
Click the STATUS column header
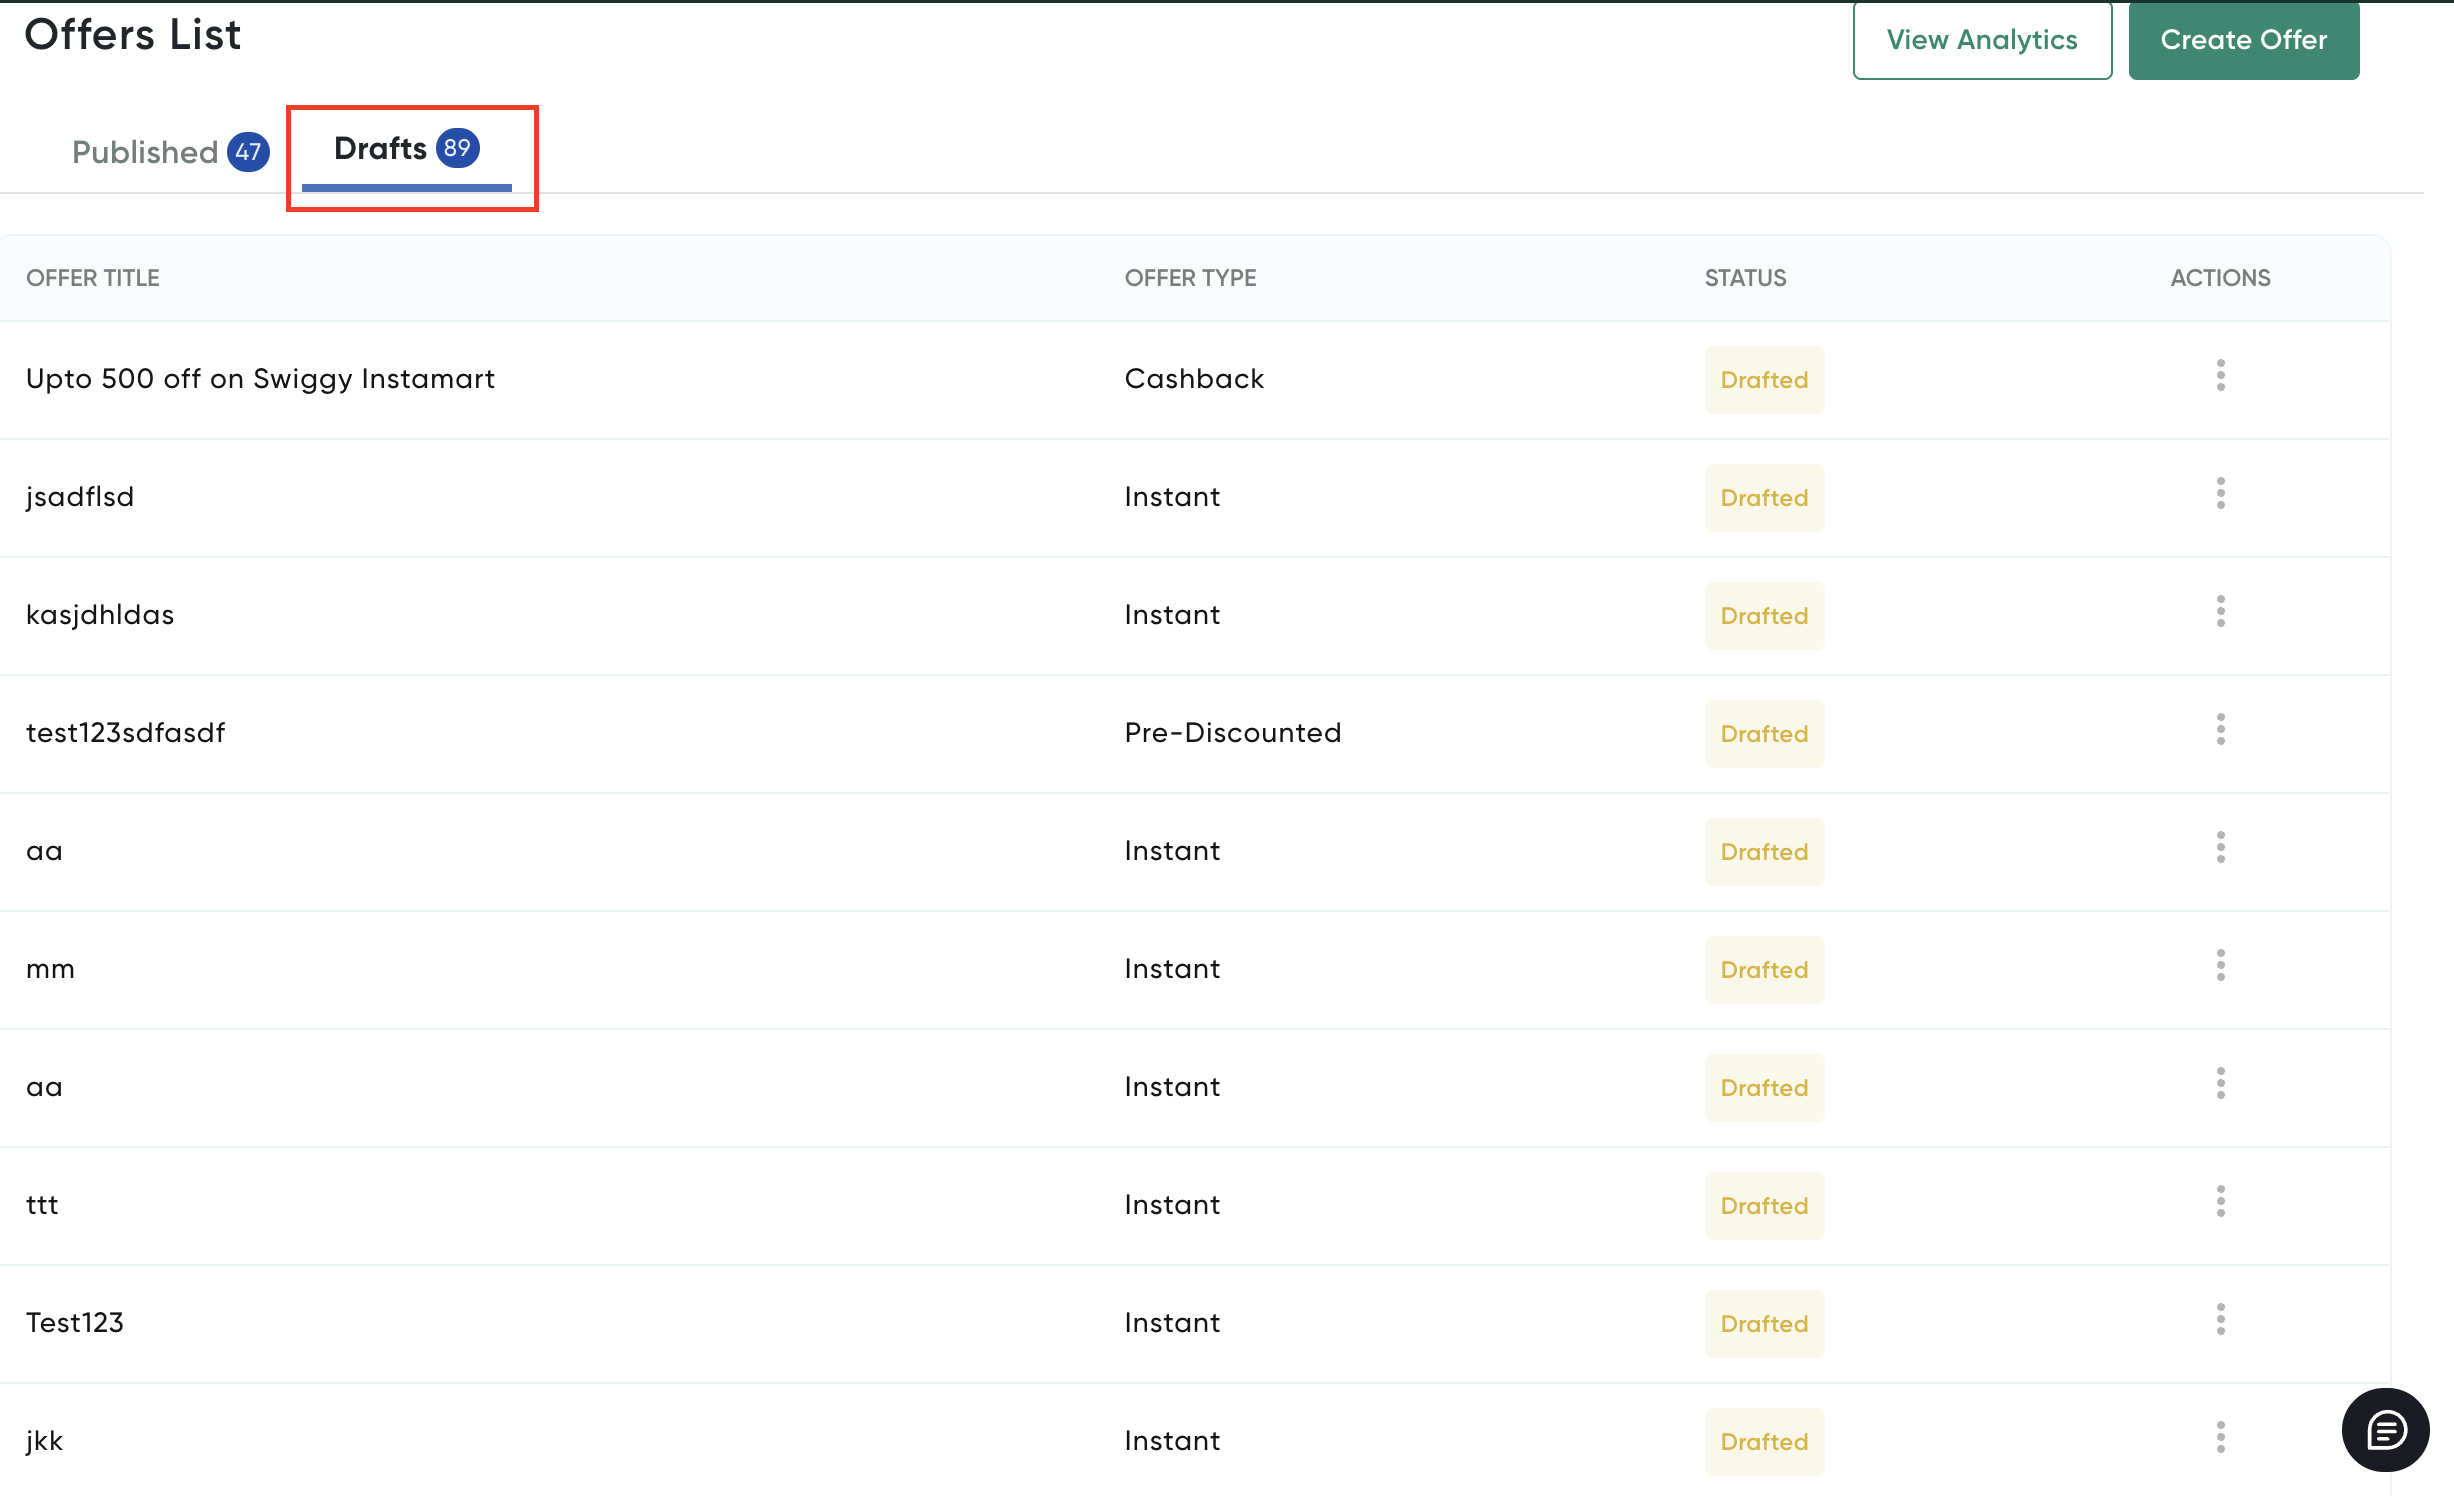(1745, 278)
